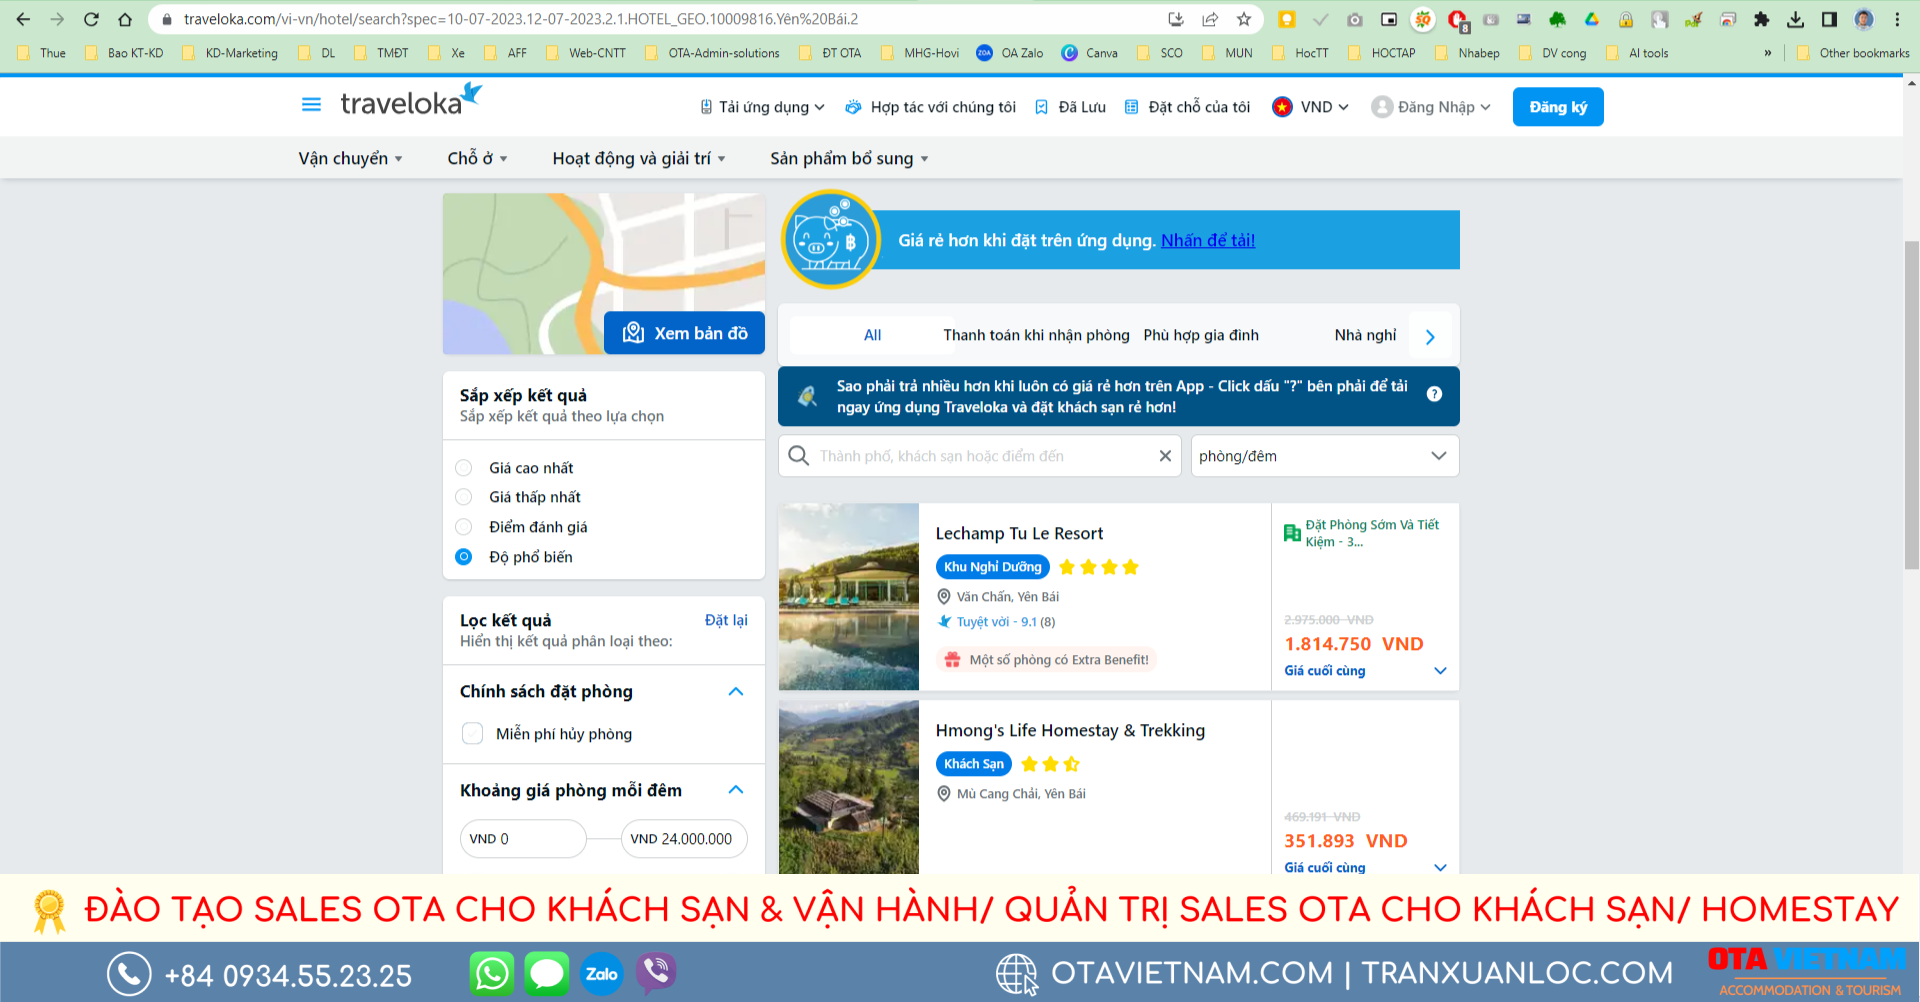
Task: Open Hmong's Life Homestay & Trekking title
Action: coord(1070,730)
